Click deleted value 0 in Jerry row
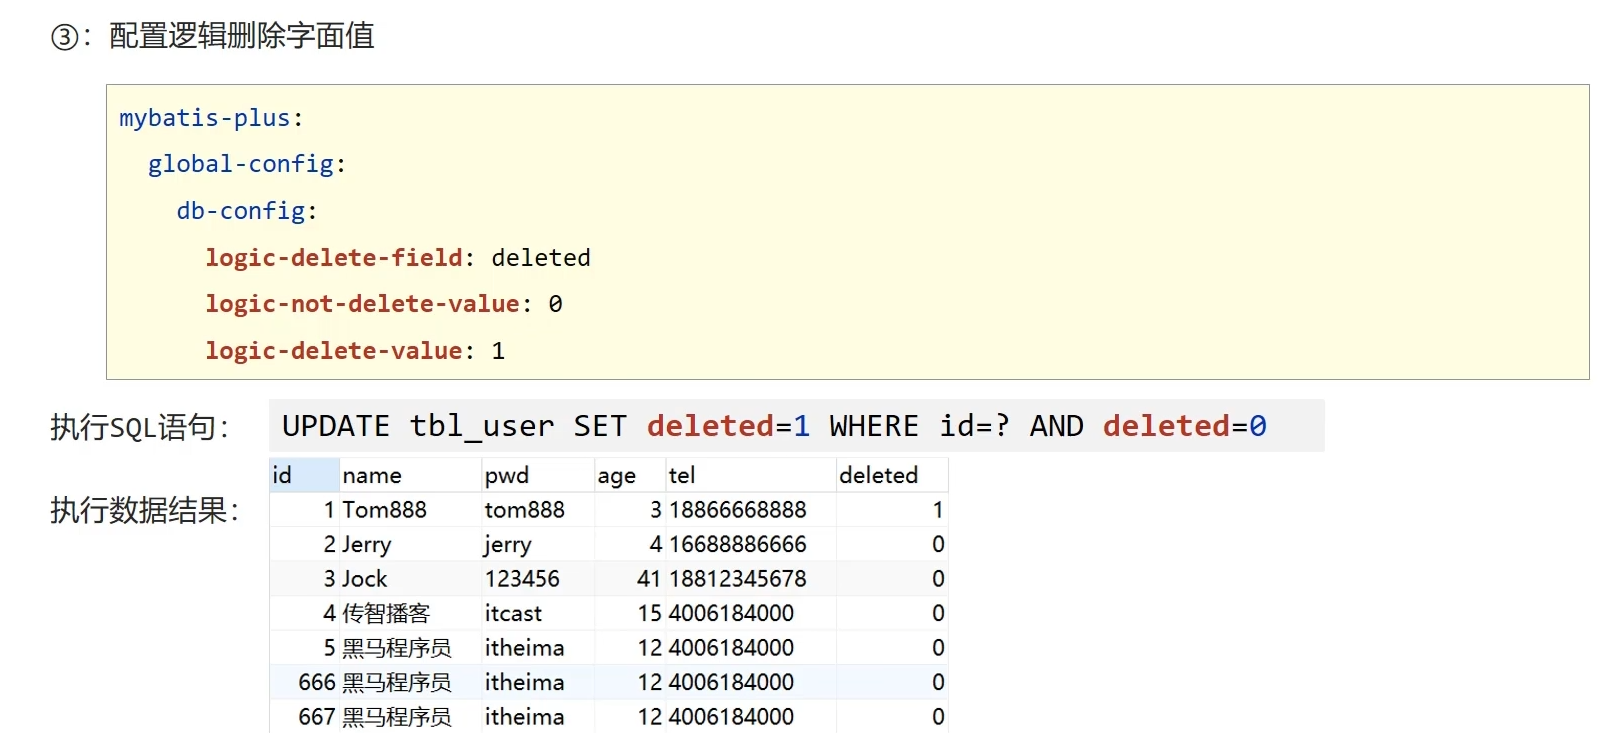The height and width of the screenshot is (733, 1602). coord(892,544)
